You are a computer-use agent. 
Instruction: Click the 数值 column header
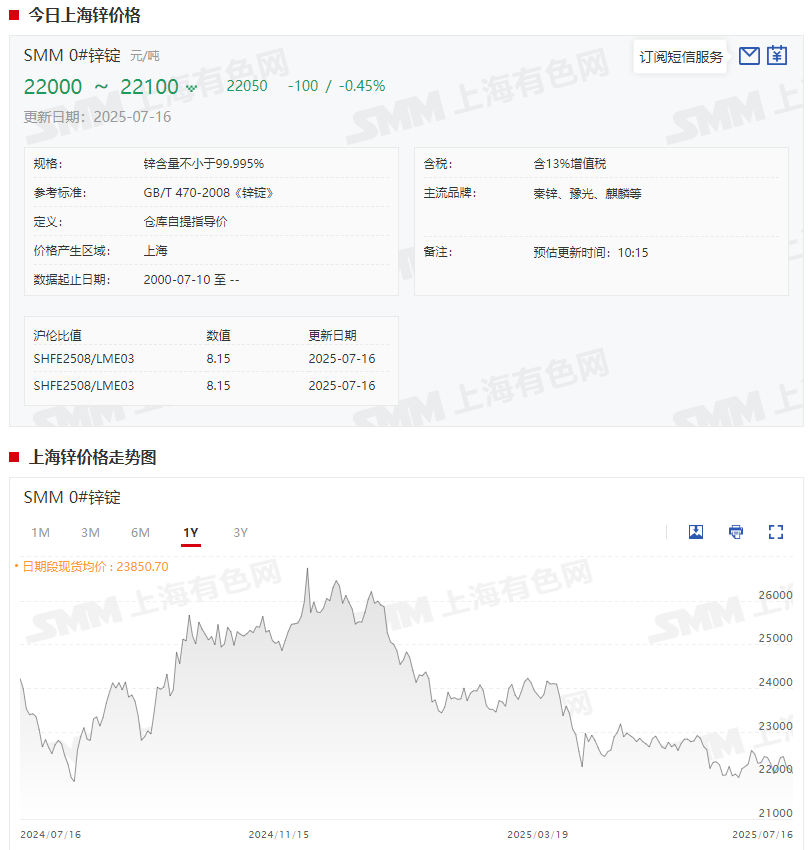pyautogui.click(x=218, y=336)
